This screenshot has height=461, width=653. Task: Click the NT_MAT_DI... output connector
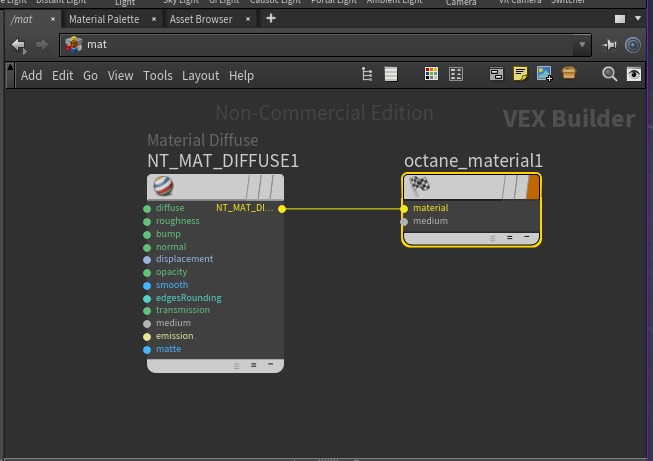282,209
